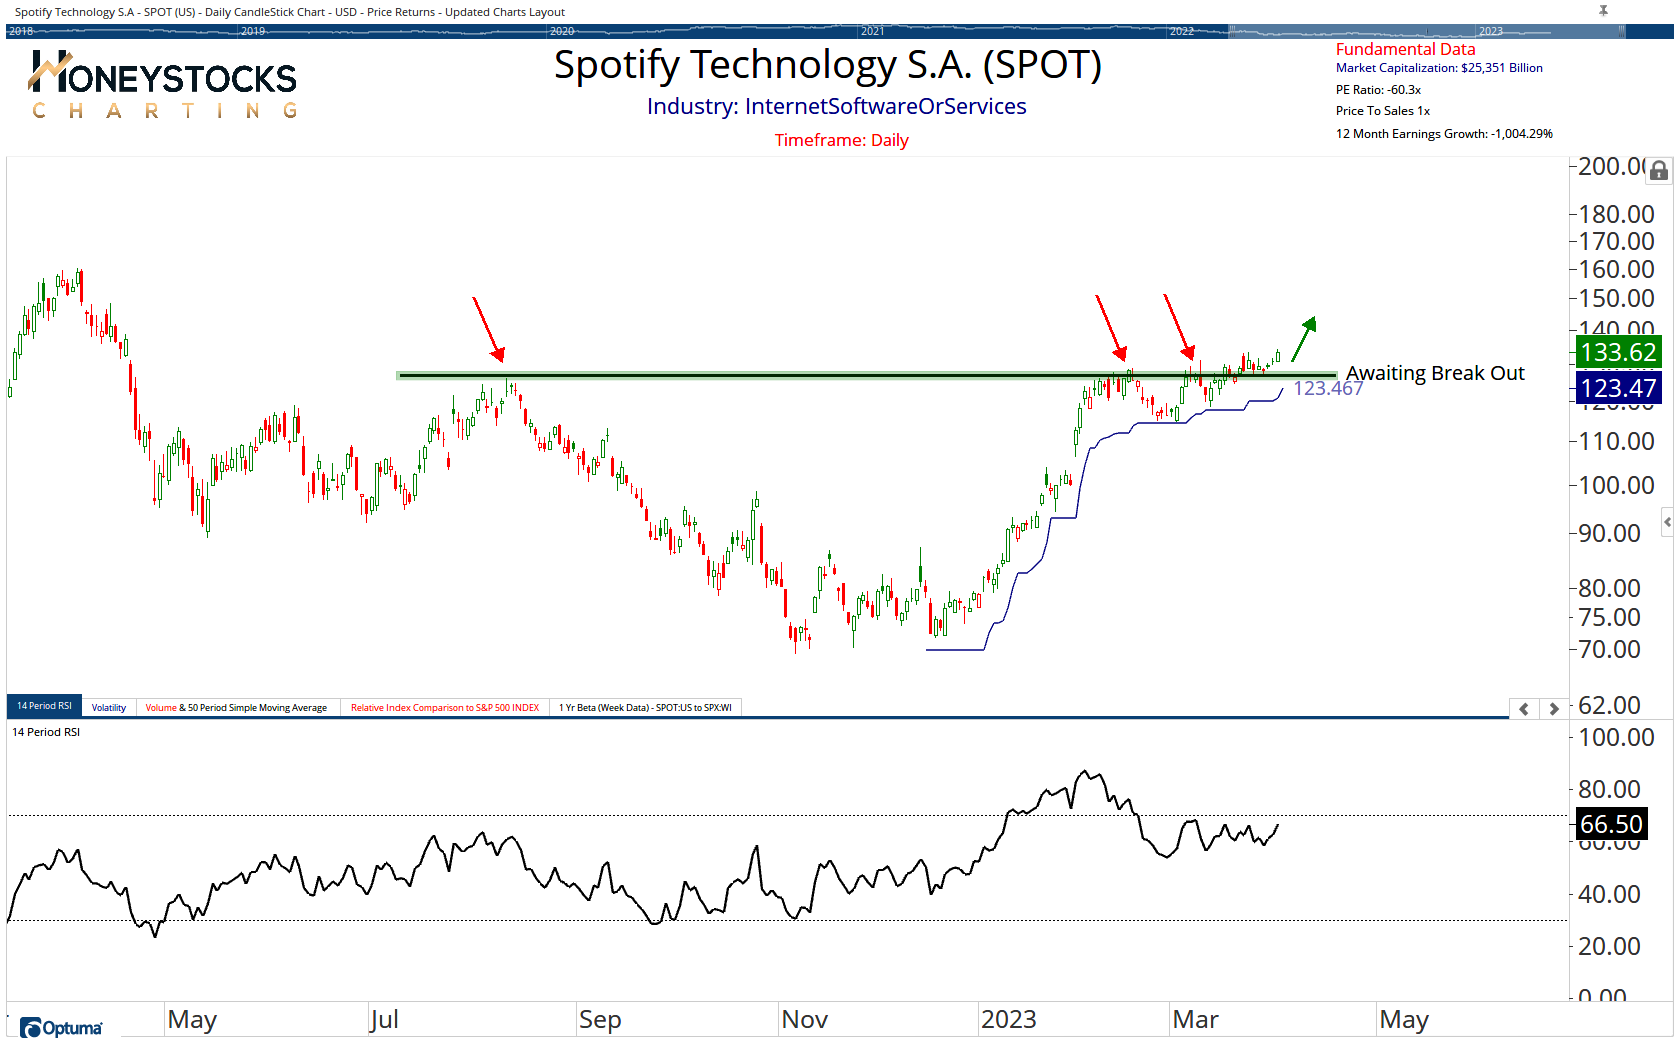Image resolution: width=1680 pixels, height=1044 pixels.
Task: Click the green 133.62 price label
Action: (x=1617, y=352)
